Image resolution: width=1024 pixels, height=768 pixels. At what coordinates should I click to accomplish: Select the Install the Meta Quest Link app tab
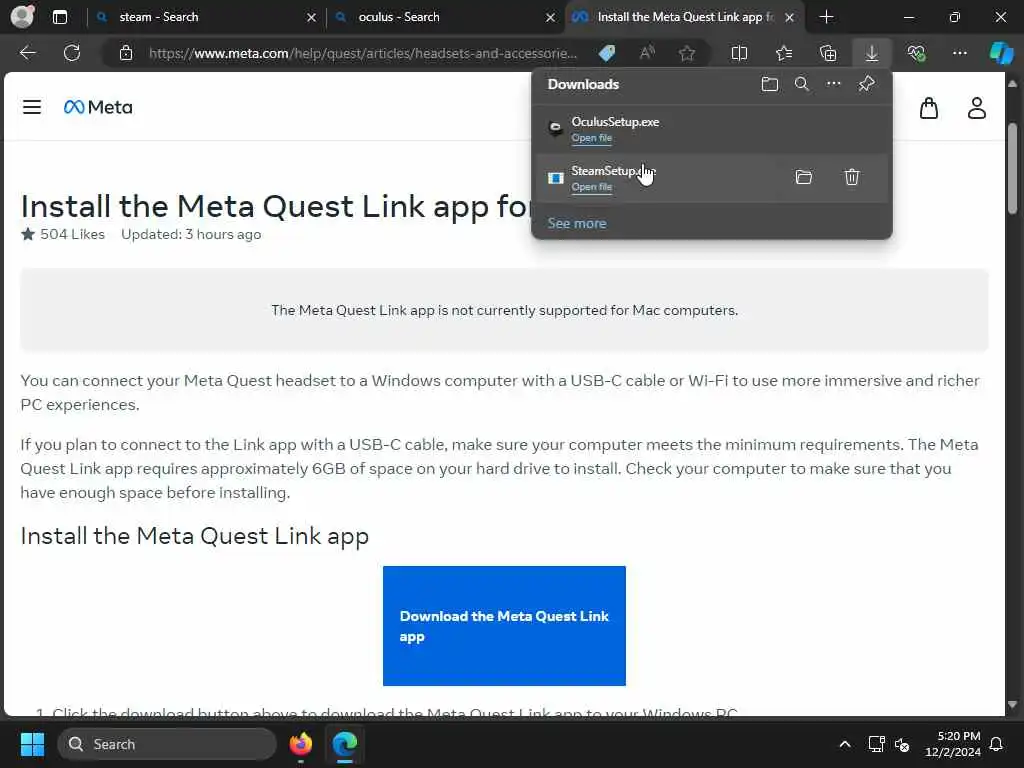pyautogui.click(x=685, y=17)
